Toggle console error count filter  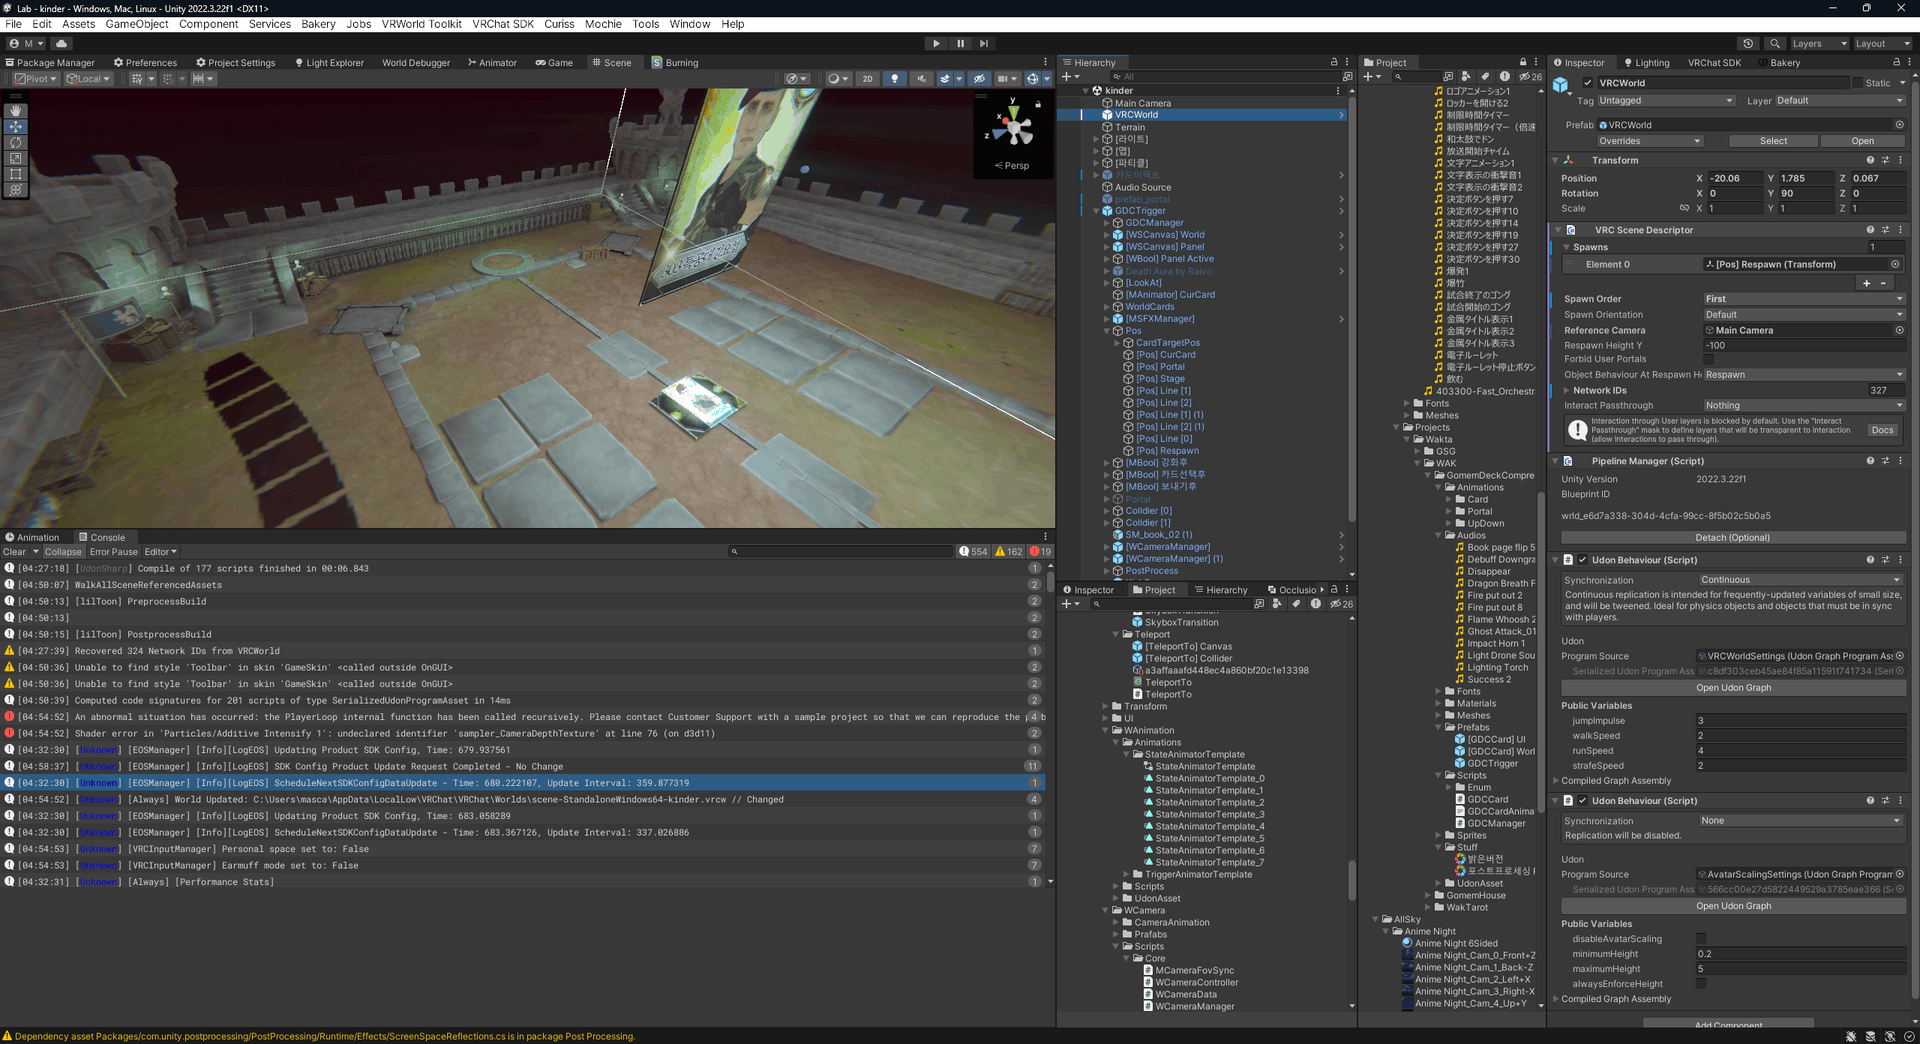point(1040,551)
